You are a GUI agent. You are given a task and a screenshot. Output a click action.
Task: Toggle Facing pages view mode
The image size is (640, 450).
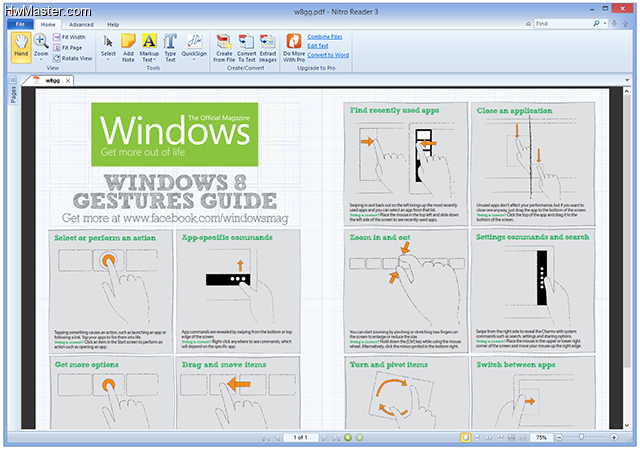(x=488, y=438)
